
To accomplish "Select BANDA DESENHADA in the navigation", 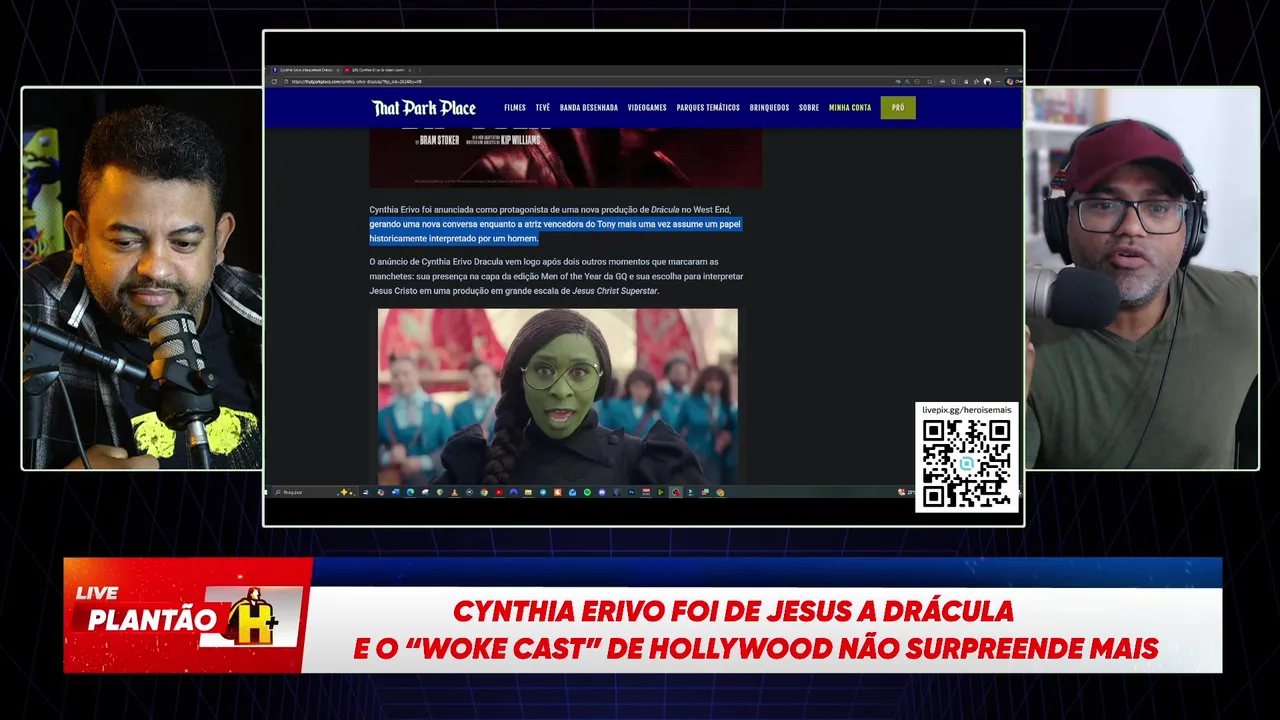I will (589, 107).
